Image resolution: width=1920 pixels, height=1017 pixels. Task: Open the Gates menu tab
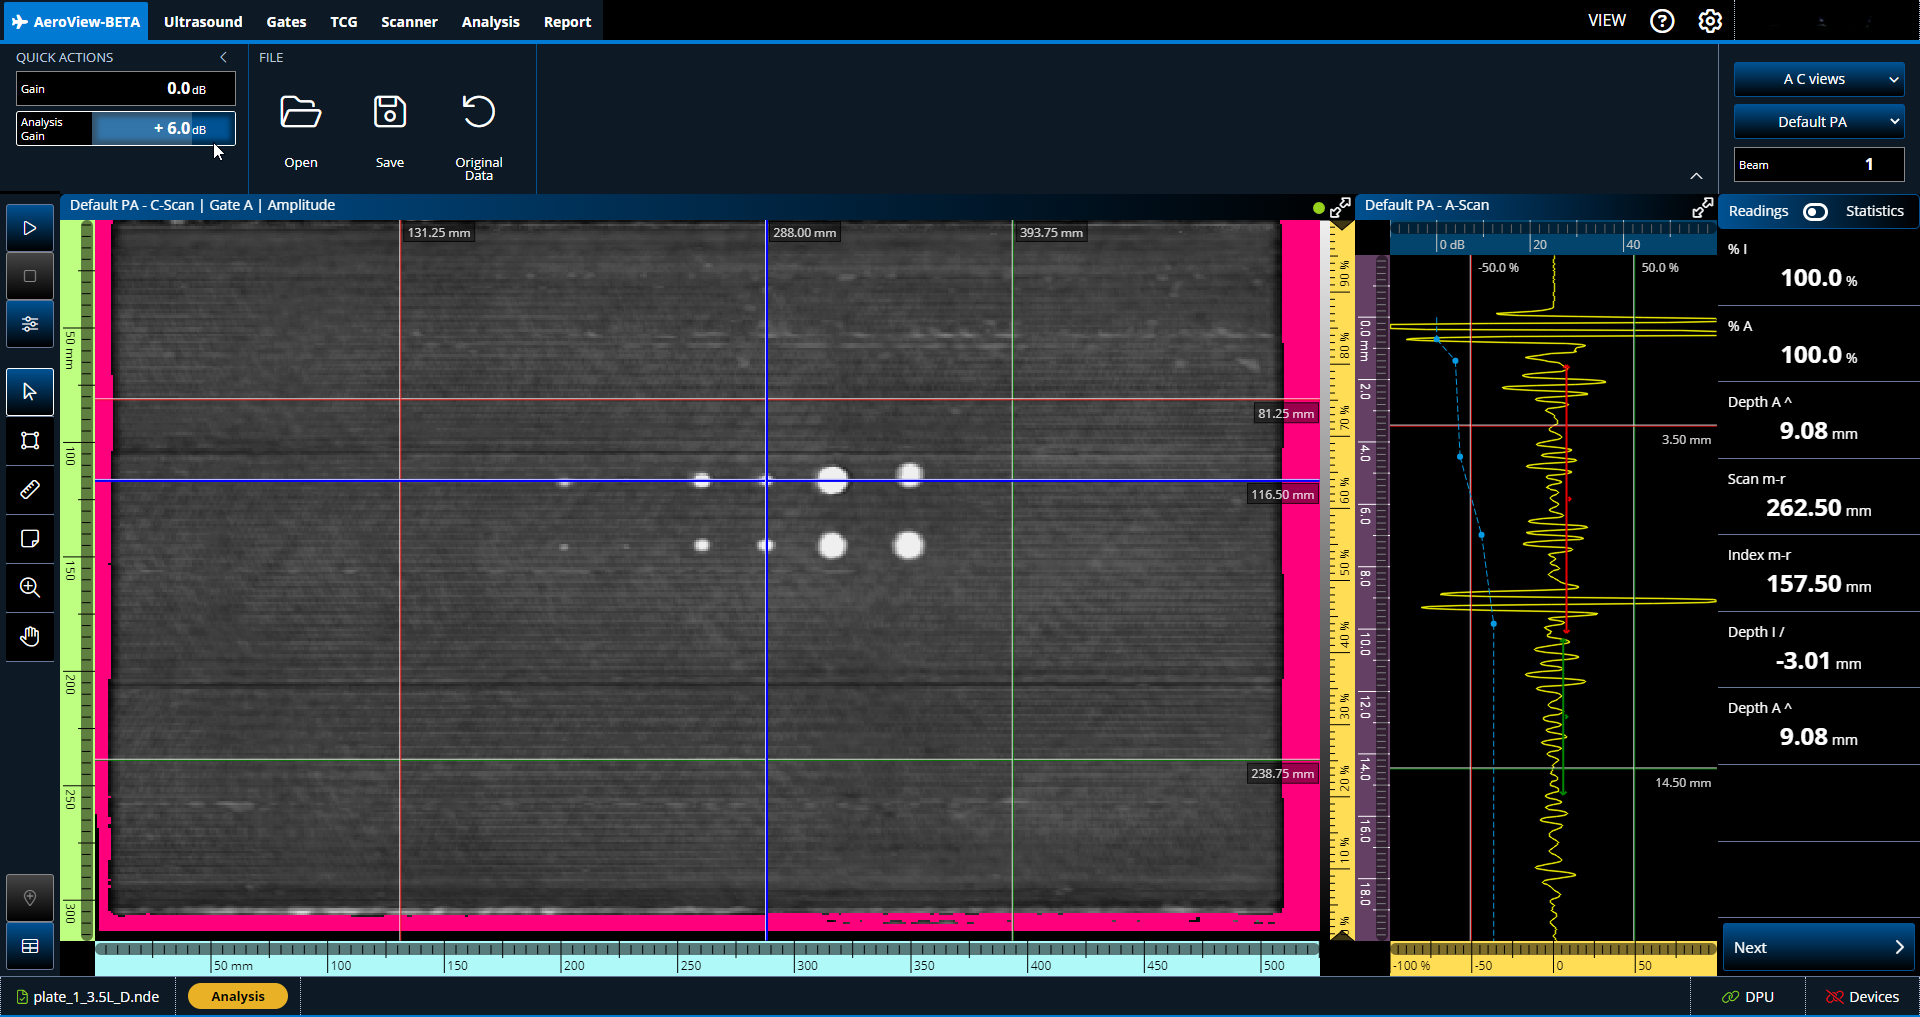pos(286,22)
